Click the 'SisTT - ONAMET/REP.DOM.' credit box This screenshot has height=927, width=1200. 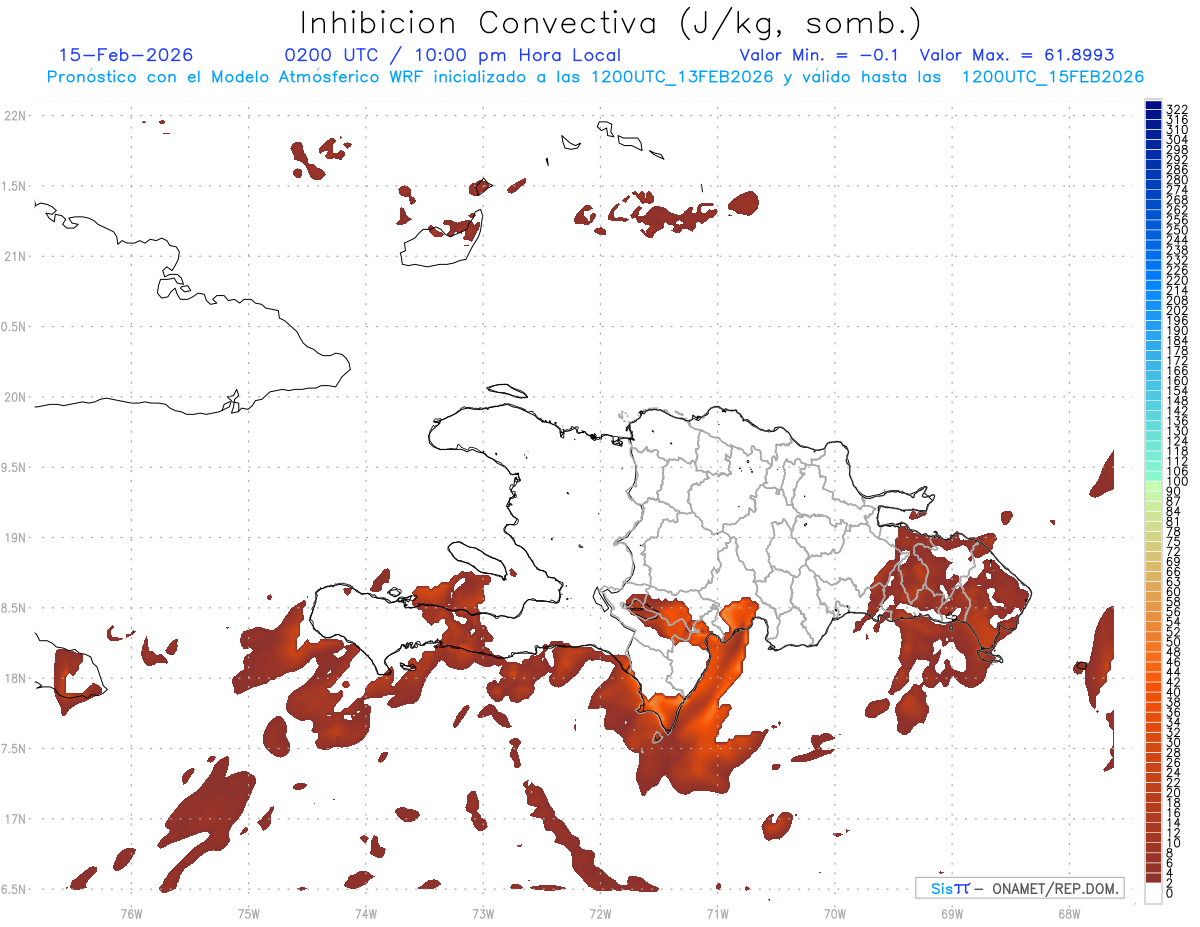[1019, 888]
